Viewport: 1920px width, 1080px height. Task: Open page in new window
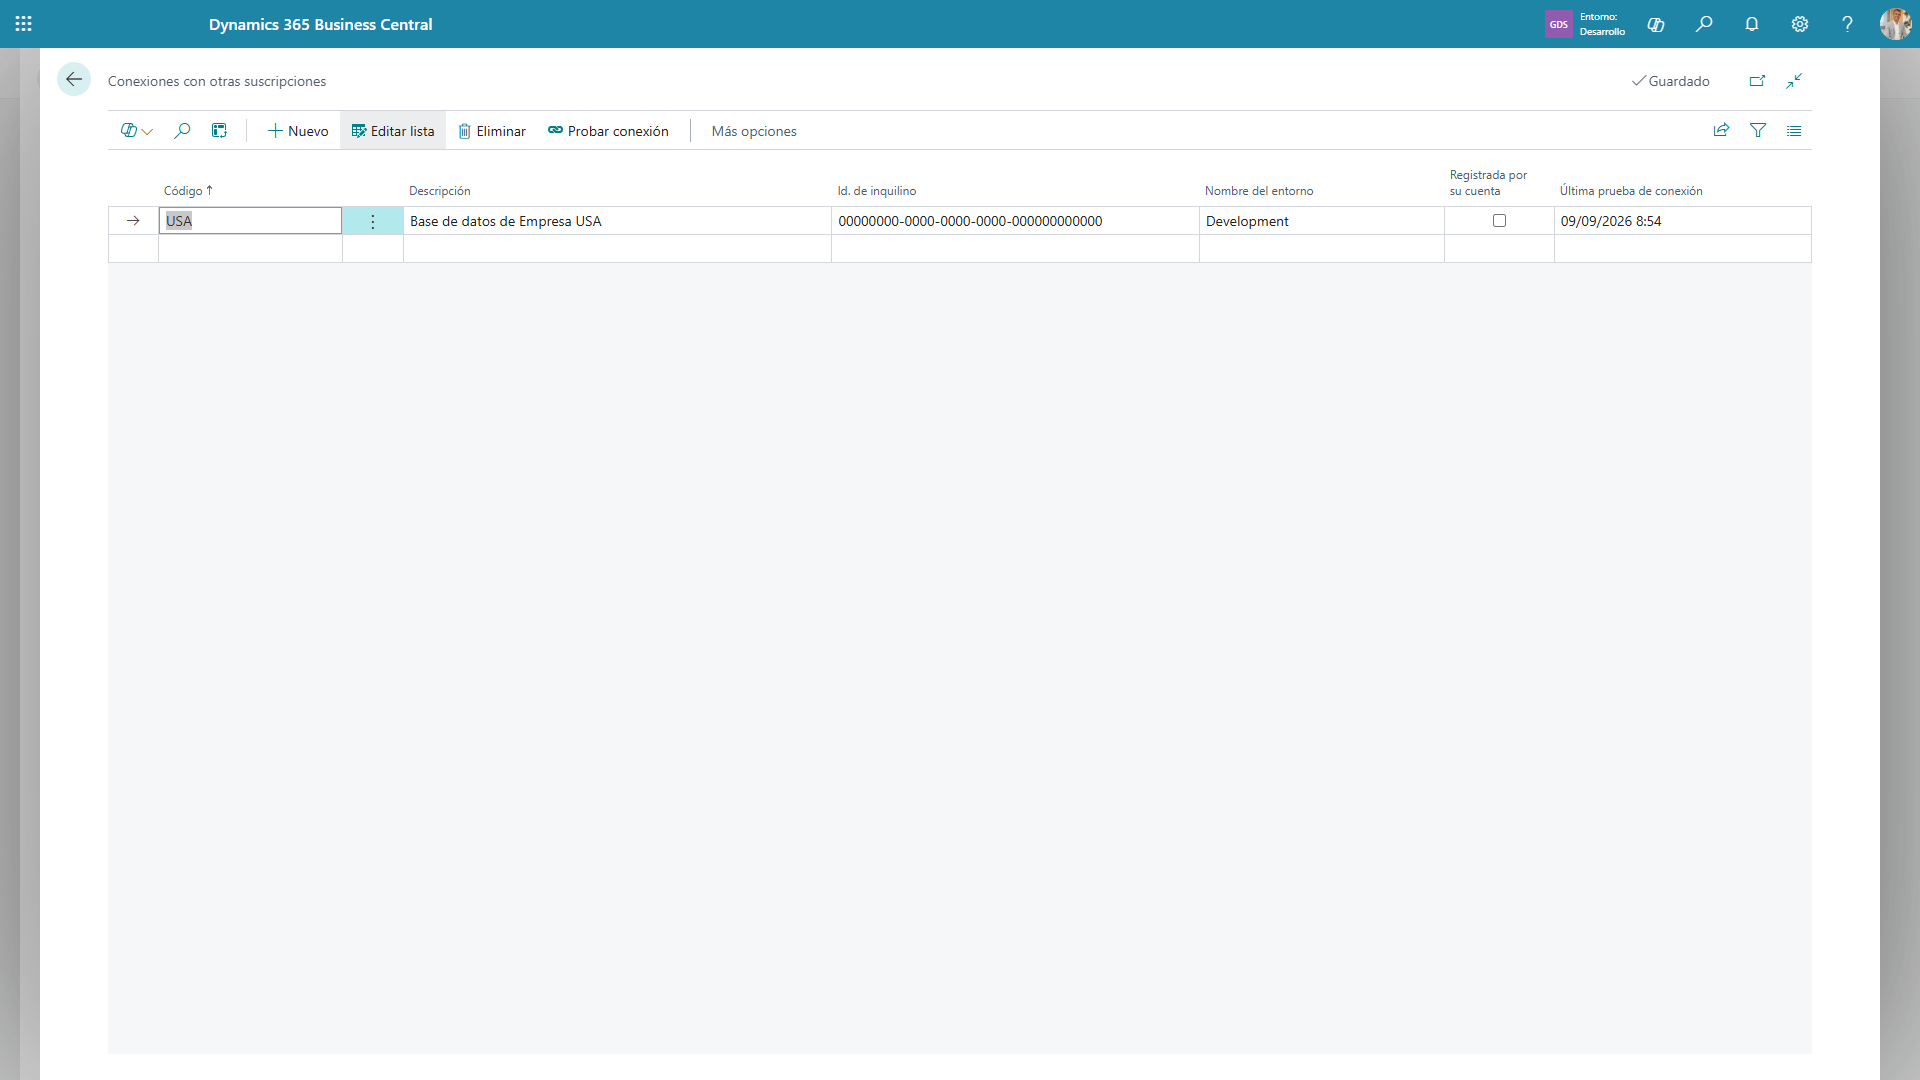[1757, 81]
